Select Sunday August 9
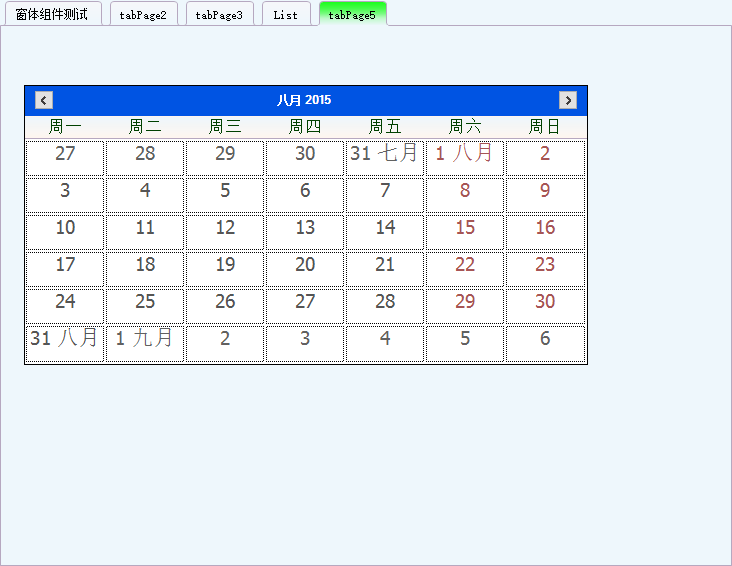The image size is (732, 566). point(545,195)
